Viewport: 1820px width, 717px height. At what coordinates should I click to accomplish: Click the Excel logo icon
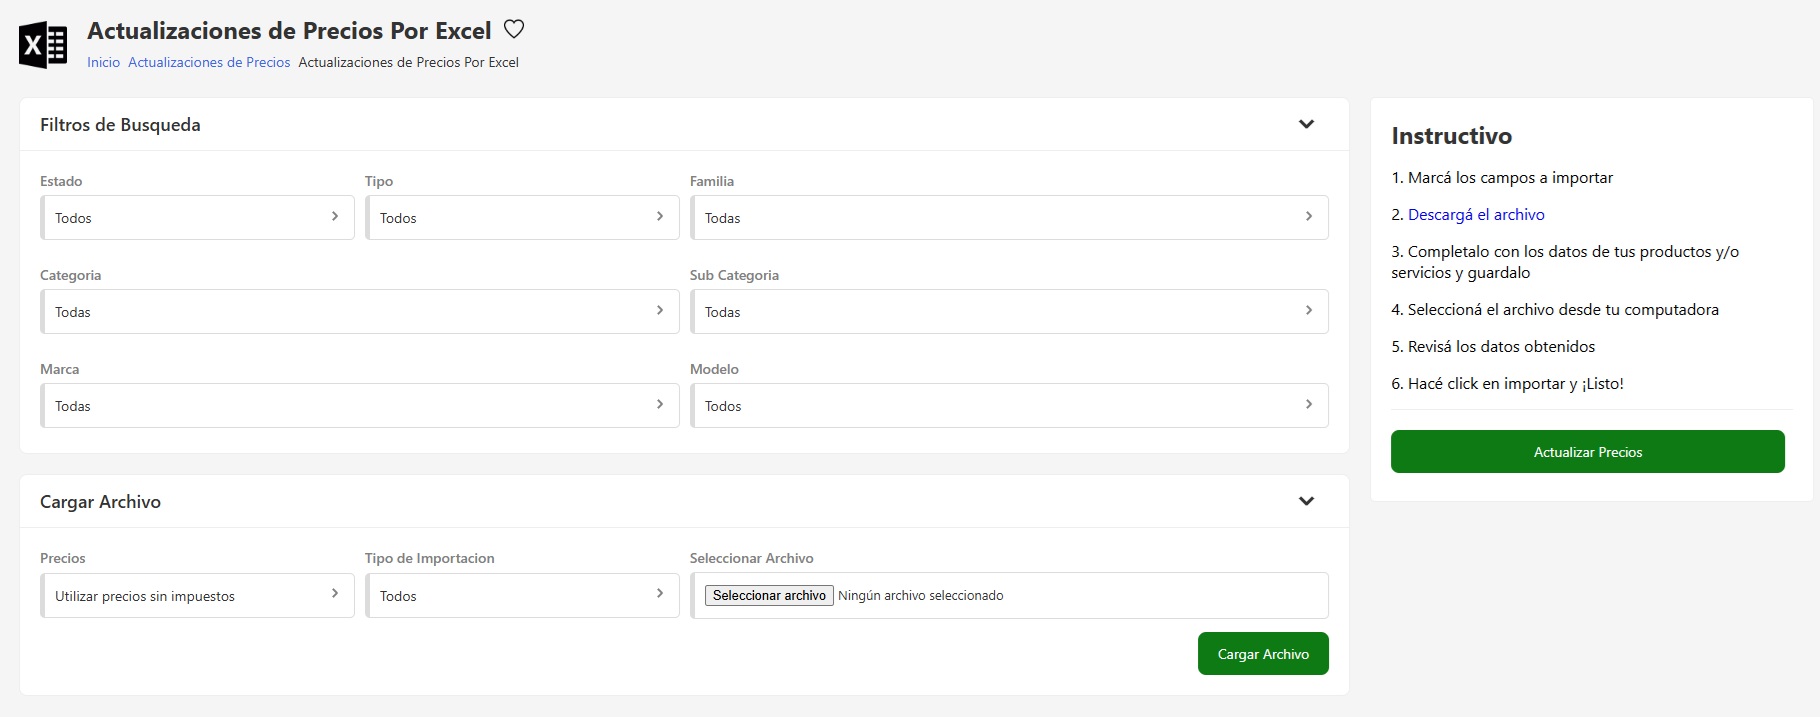coord(43,45)
